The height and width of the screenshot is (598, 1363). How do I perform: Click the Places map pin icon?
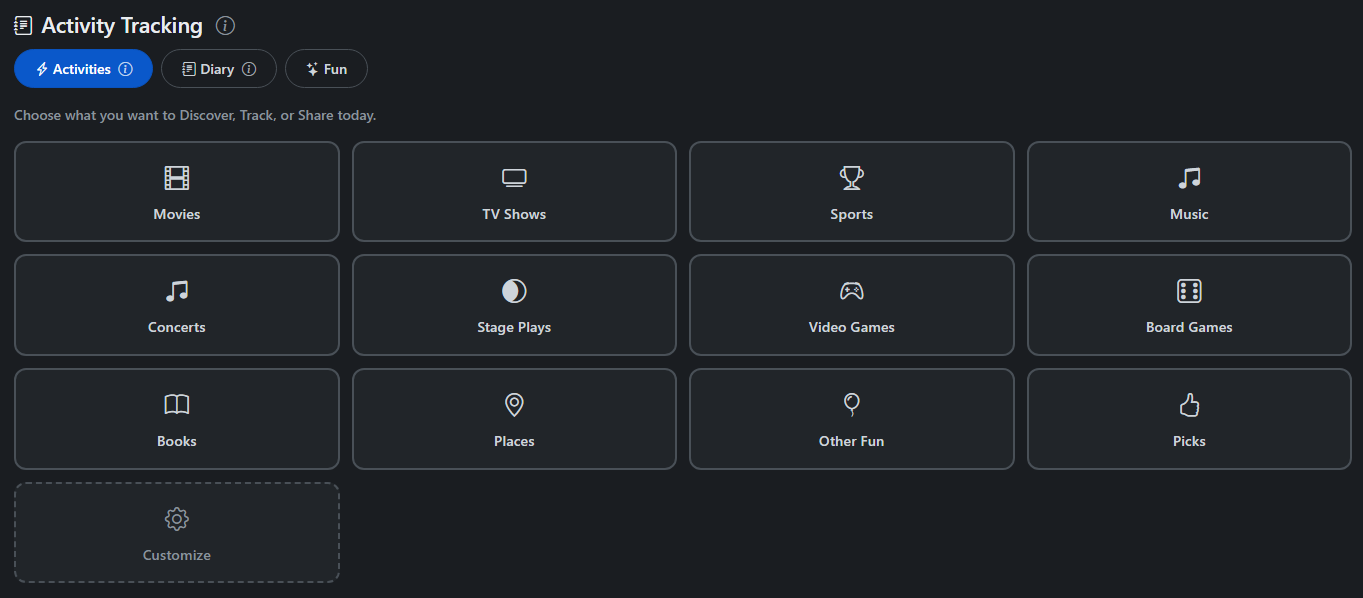click(513, 404)
